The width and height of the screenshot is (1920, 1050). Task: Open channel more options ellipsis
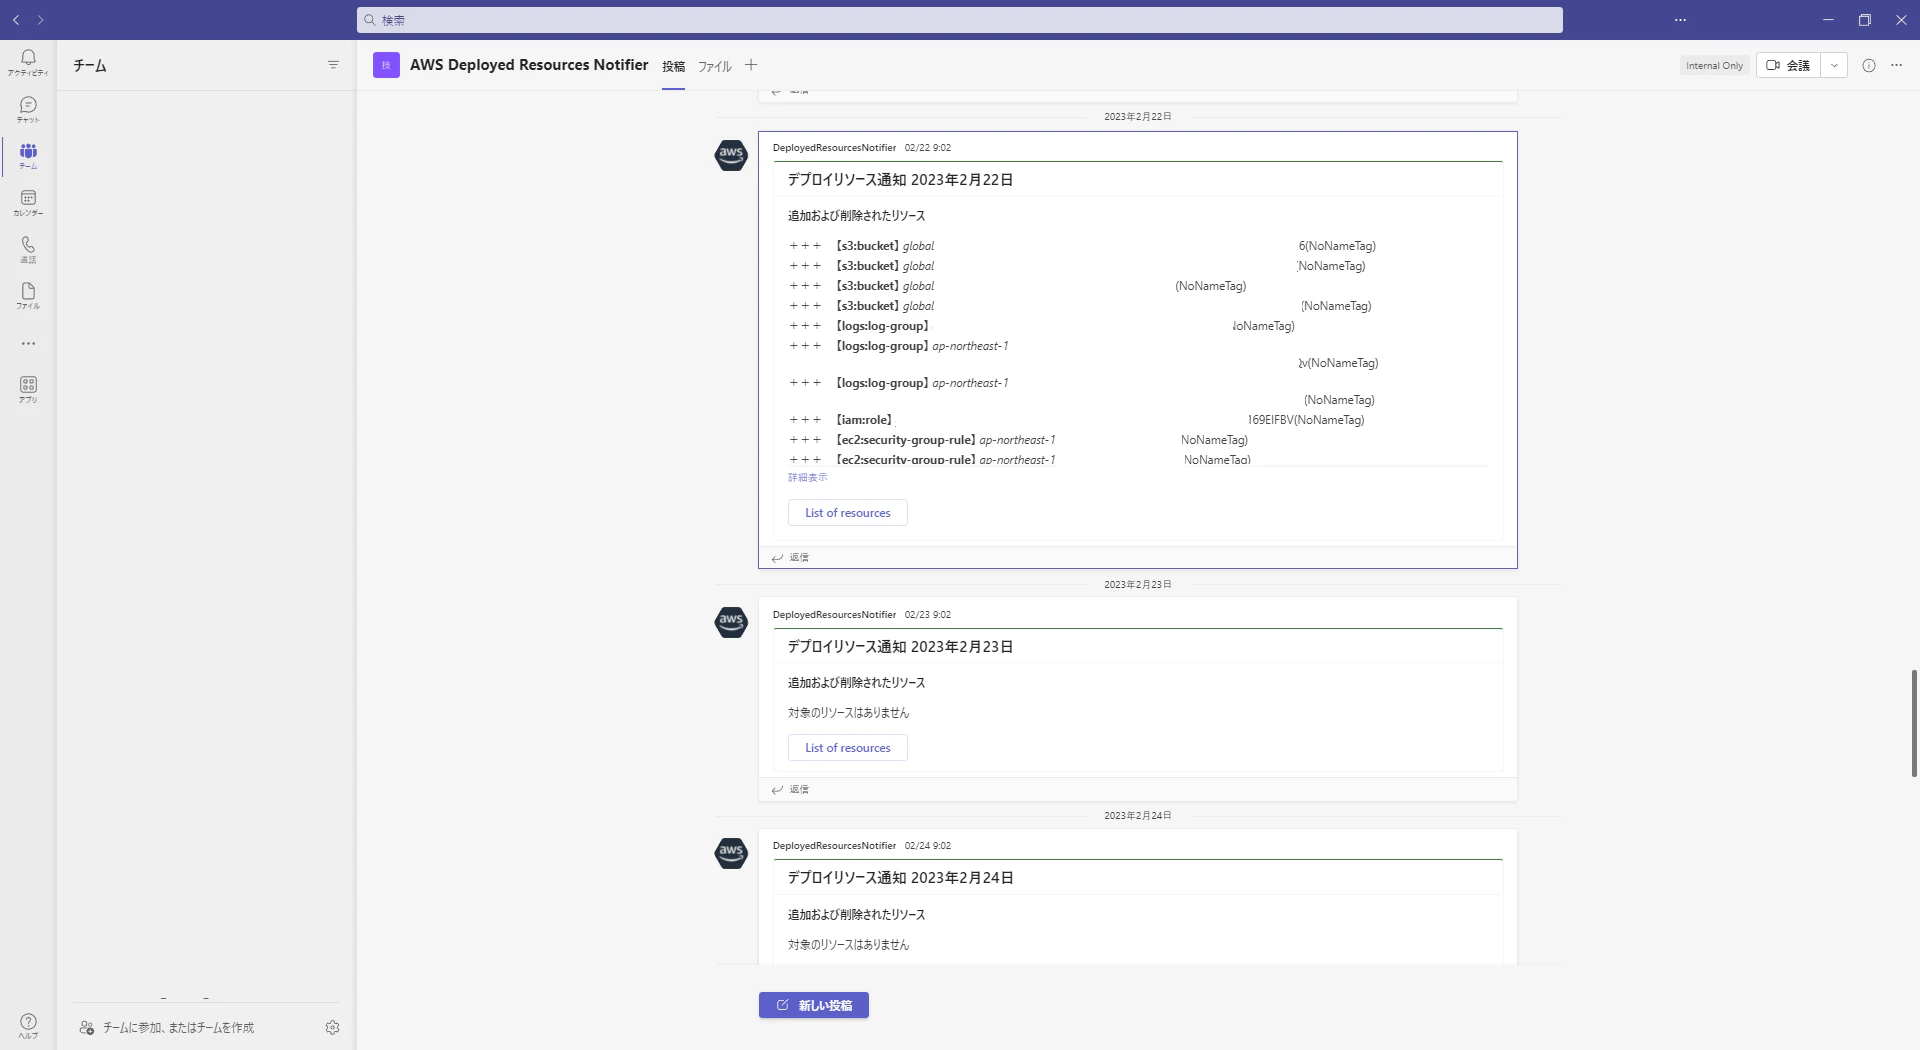click(1896, 65)
